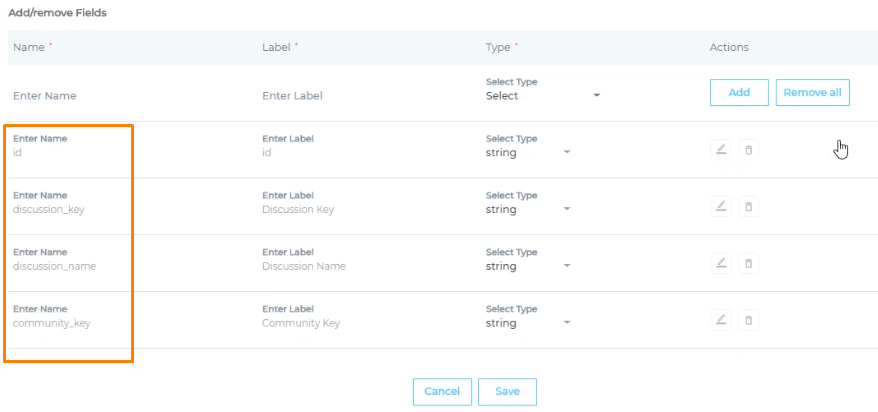Edit the discussion_key field row
The width and height of the screenshot is (878, 412).
coord(721,207)
